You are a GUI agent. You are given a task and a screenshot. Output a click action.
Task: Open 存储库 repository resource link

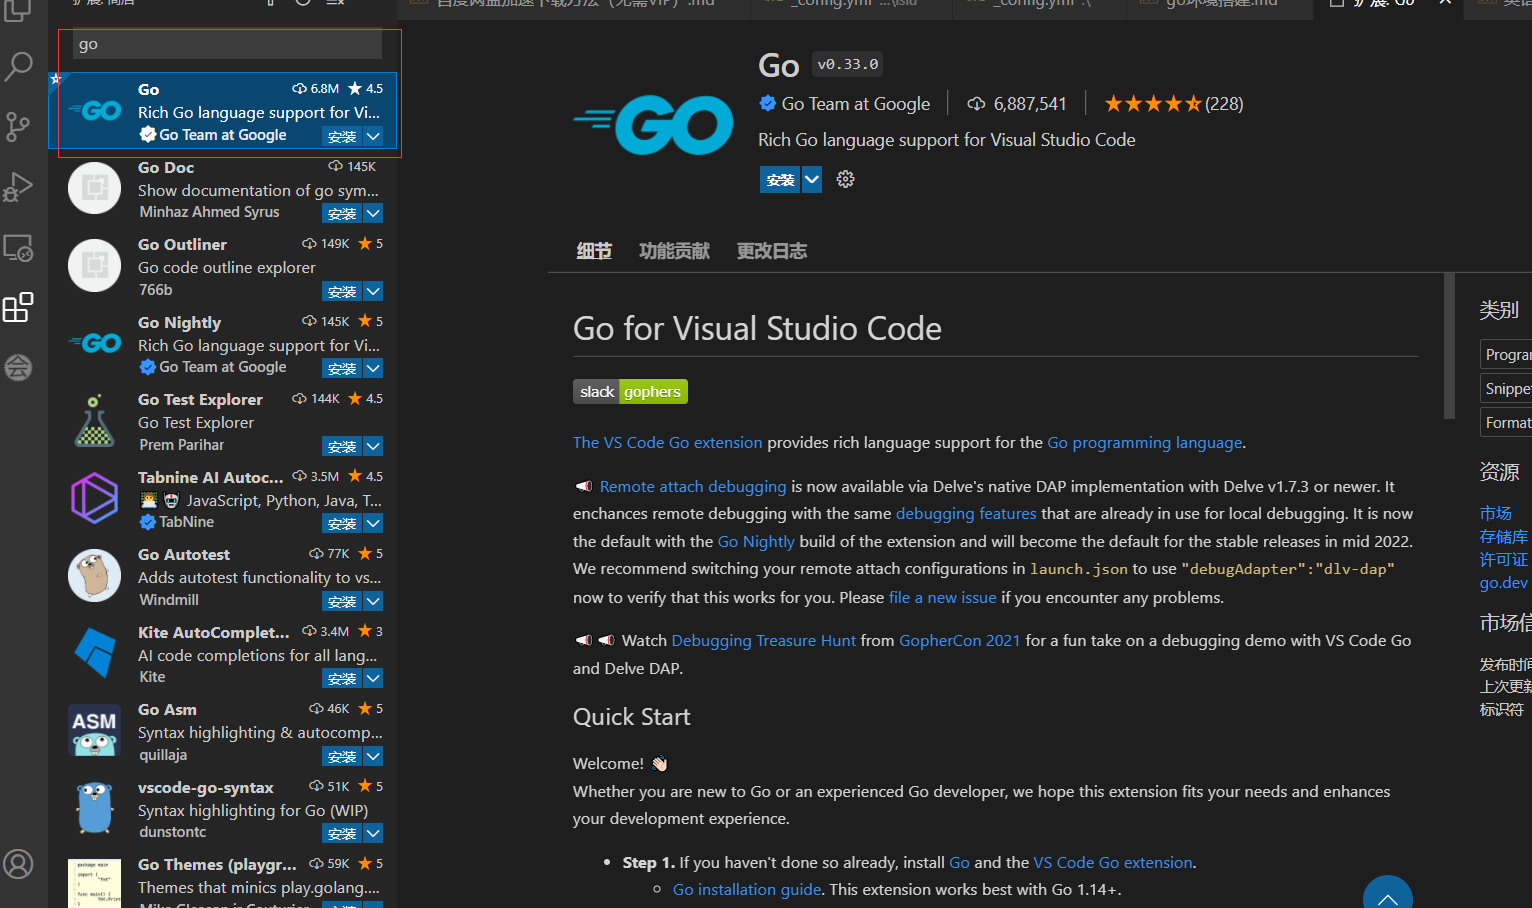coord(1504,536)
